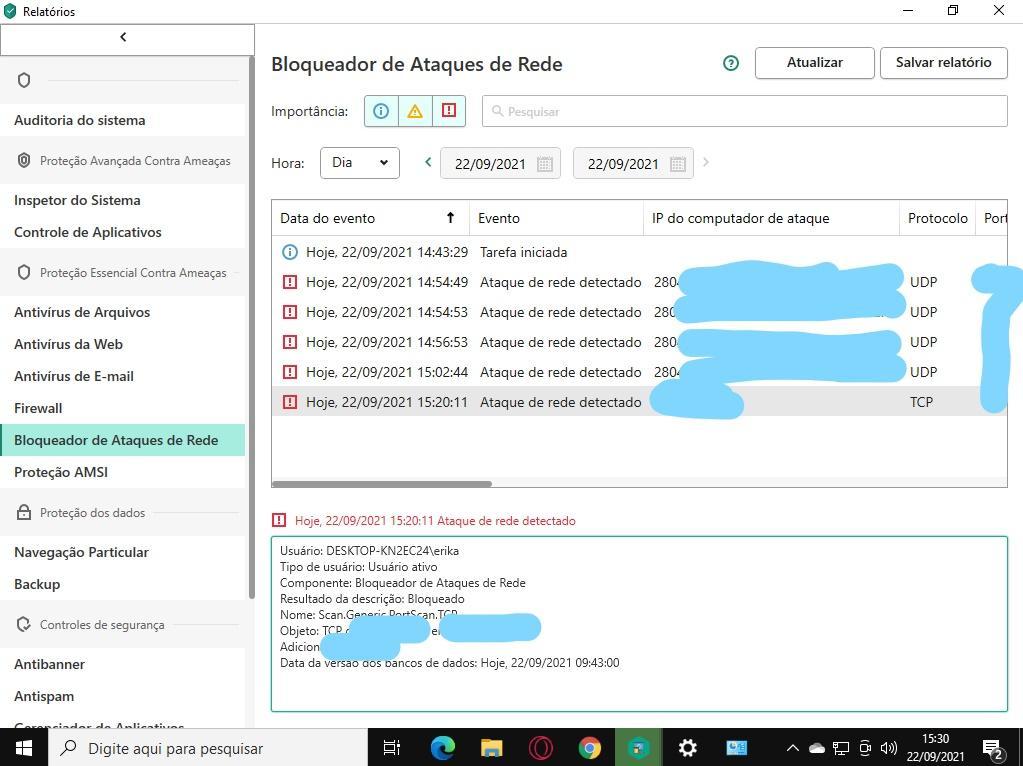Click the sidebar vertical scrollbar

252,326
